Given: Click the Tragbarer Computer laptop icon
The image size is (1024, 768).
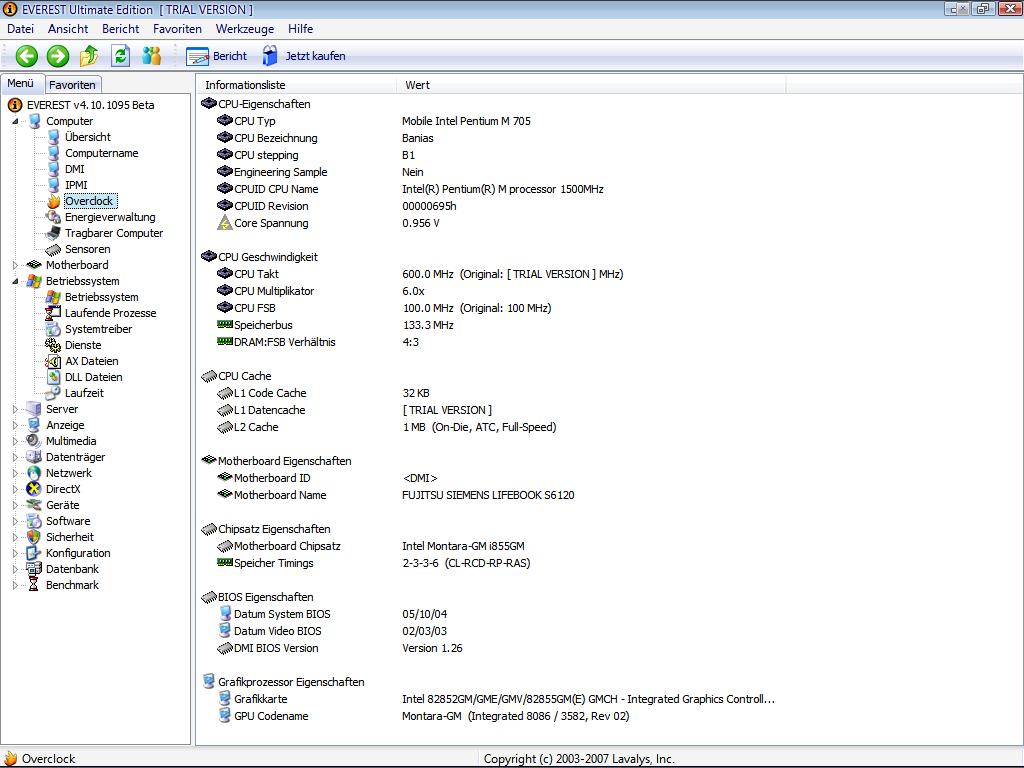Looking at the screenshot, I should click(53, 233).
